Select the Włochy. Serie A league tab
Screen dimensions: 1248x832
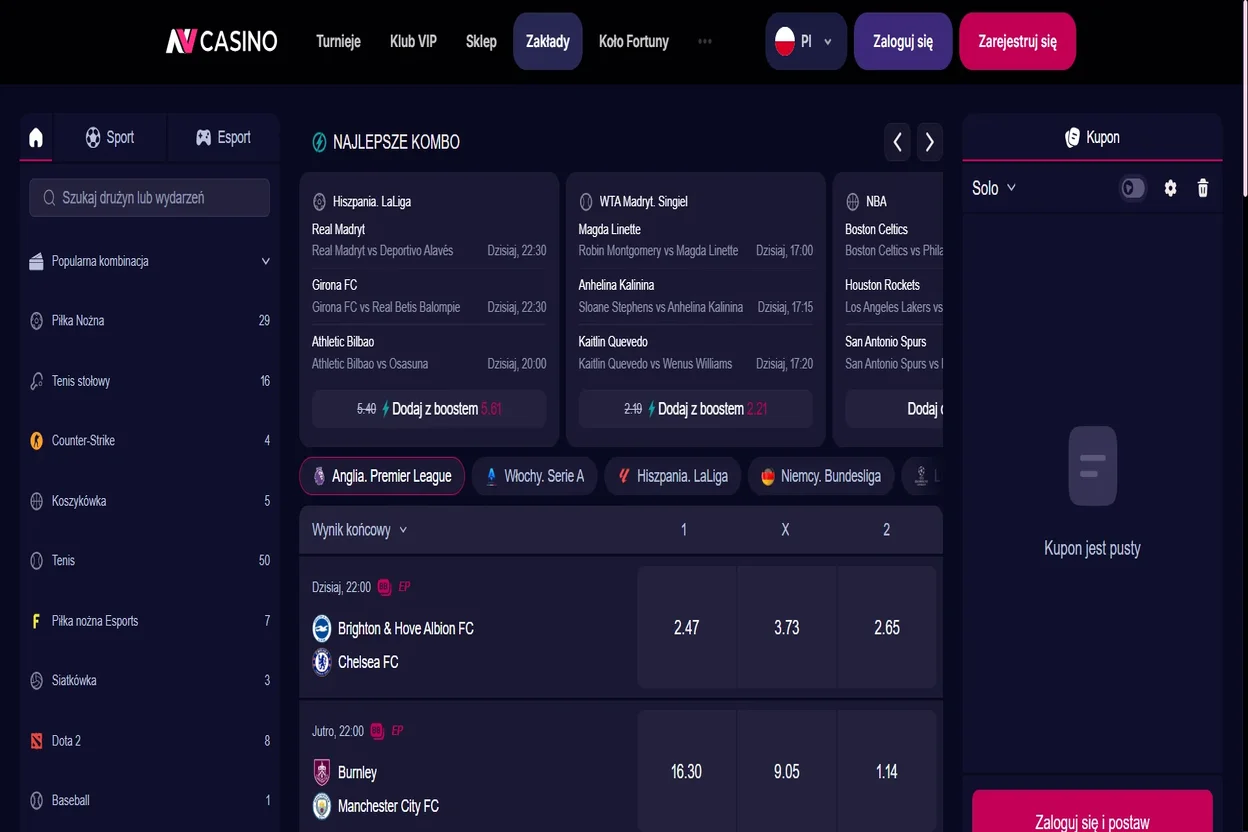[x=535, y=476]
